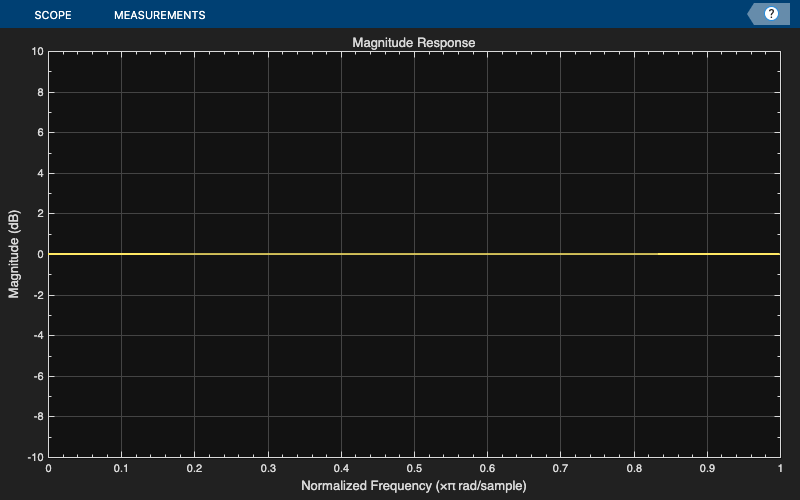Open the help question mark icon
The width and height of the screenshot is (800, 500).
[771, 14]
